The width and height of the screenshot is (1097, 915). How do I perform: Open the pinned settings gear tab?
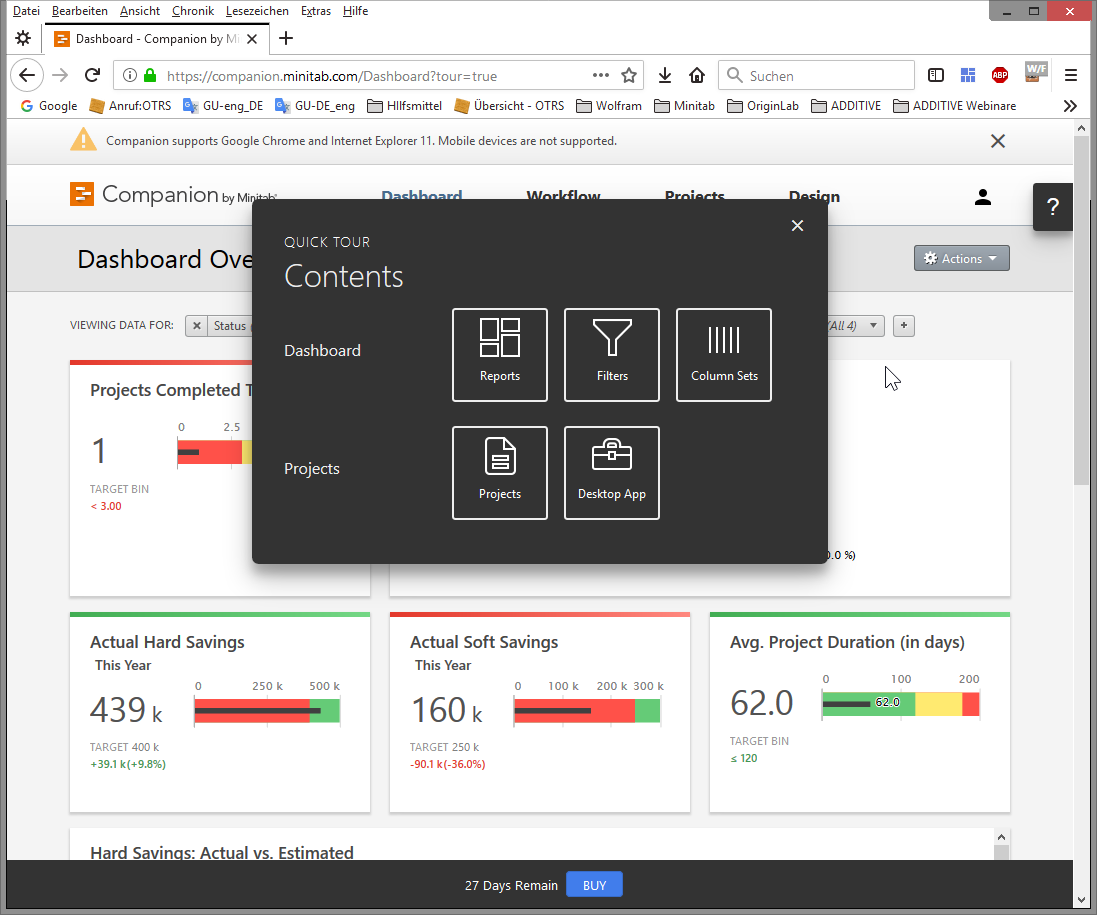(23, 38)
